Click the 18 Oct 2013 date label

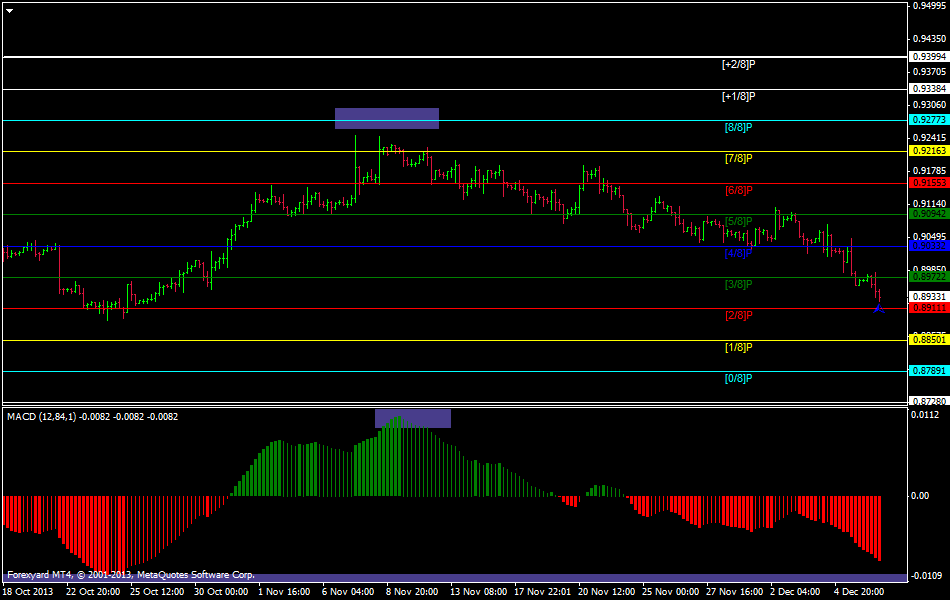(x=26, y=592)
